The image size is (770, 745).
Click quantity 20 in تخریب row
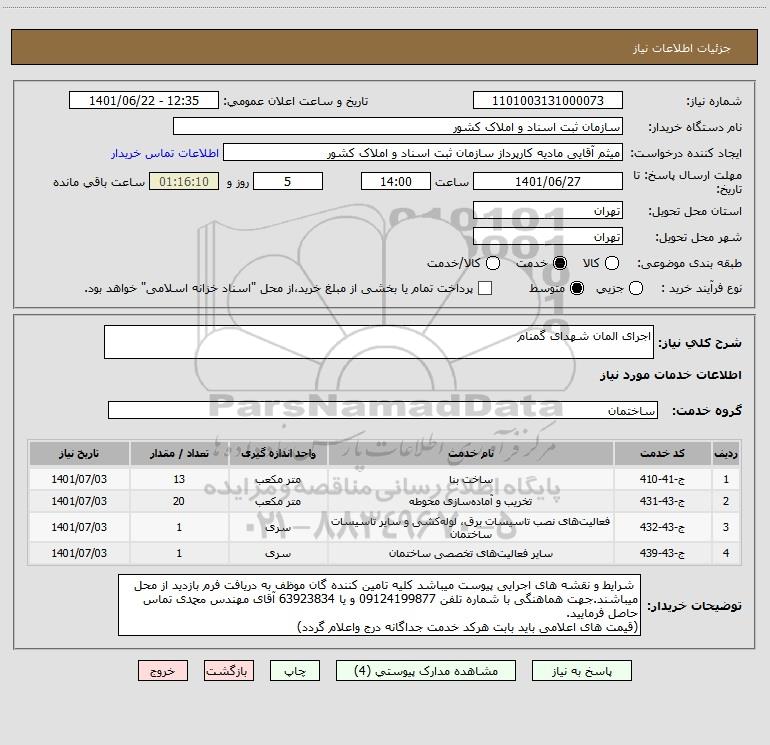179,501
